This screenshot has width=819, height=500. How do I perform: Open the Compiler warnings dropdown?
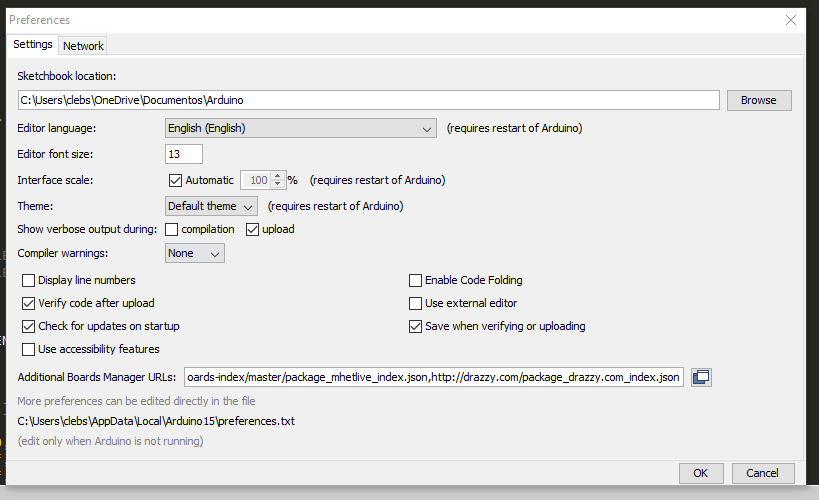[195, 253]
